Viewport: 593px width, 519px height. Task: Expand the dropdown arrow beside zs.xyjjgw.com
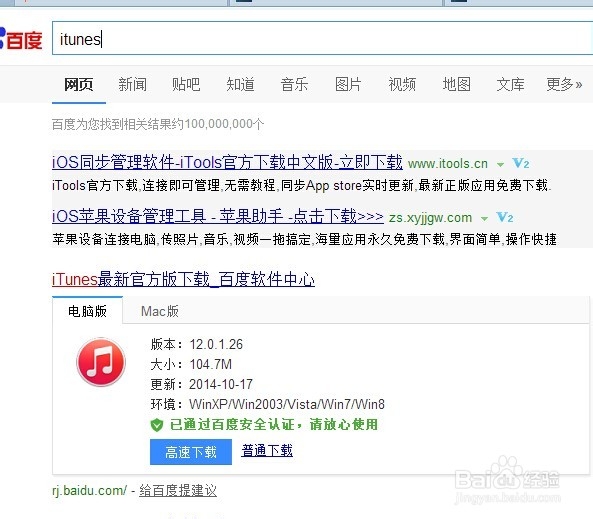point(484,219)
